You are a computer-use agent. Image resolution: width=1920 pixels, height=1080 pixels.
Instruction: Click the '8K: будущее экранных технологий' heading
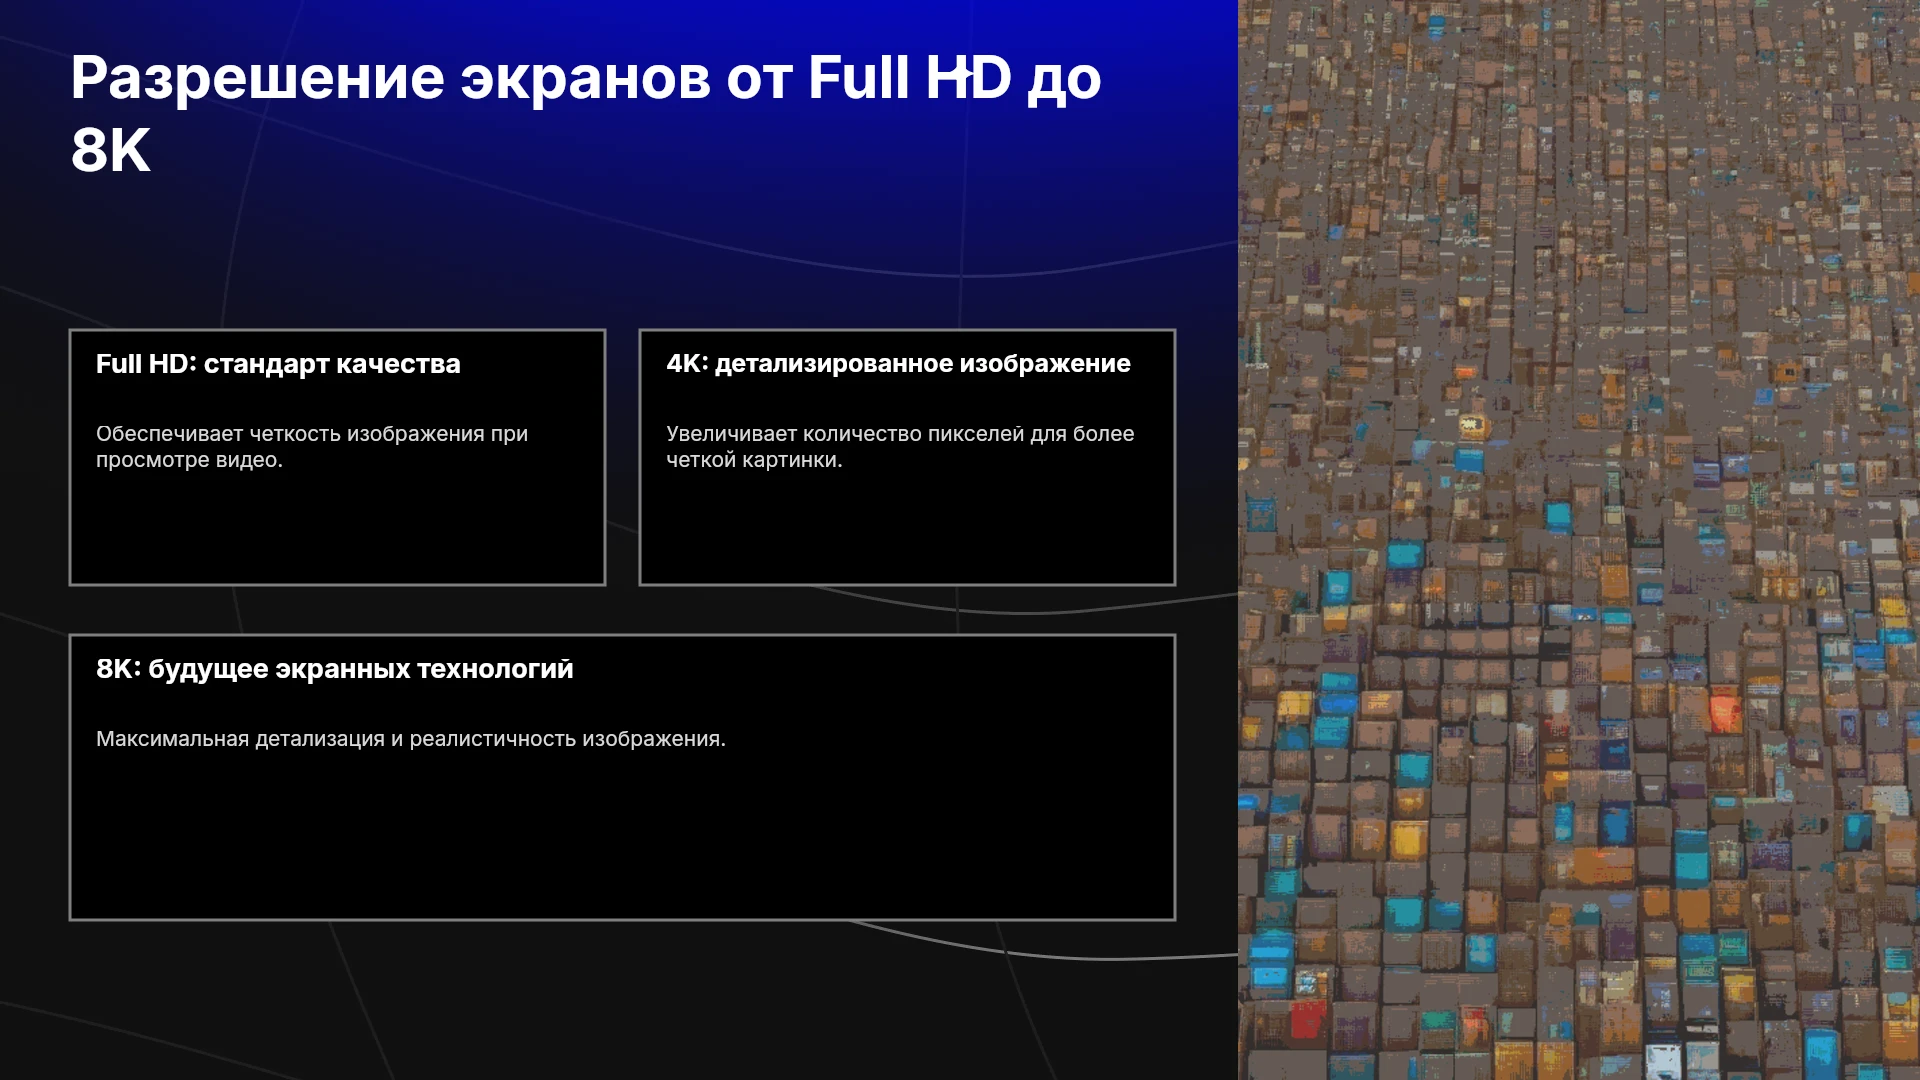pos(335,669)
